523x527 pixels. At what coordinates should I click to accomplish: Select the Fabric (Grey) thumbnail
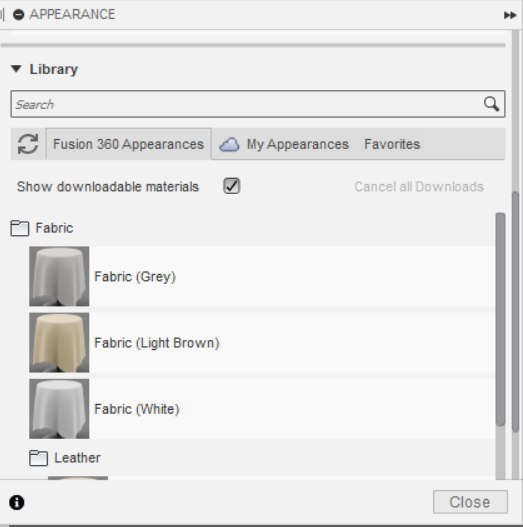coord(59,276)
